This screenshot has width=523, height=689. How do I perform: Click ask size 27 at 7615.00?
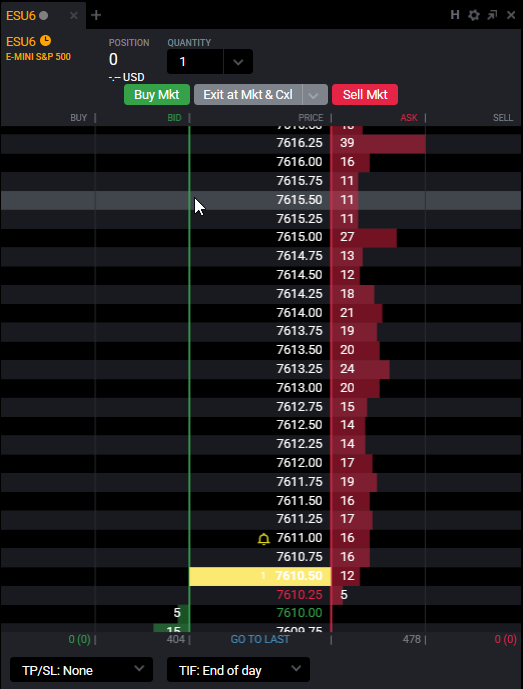tap(347, 237)
